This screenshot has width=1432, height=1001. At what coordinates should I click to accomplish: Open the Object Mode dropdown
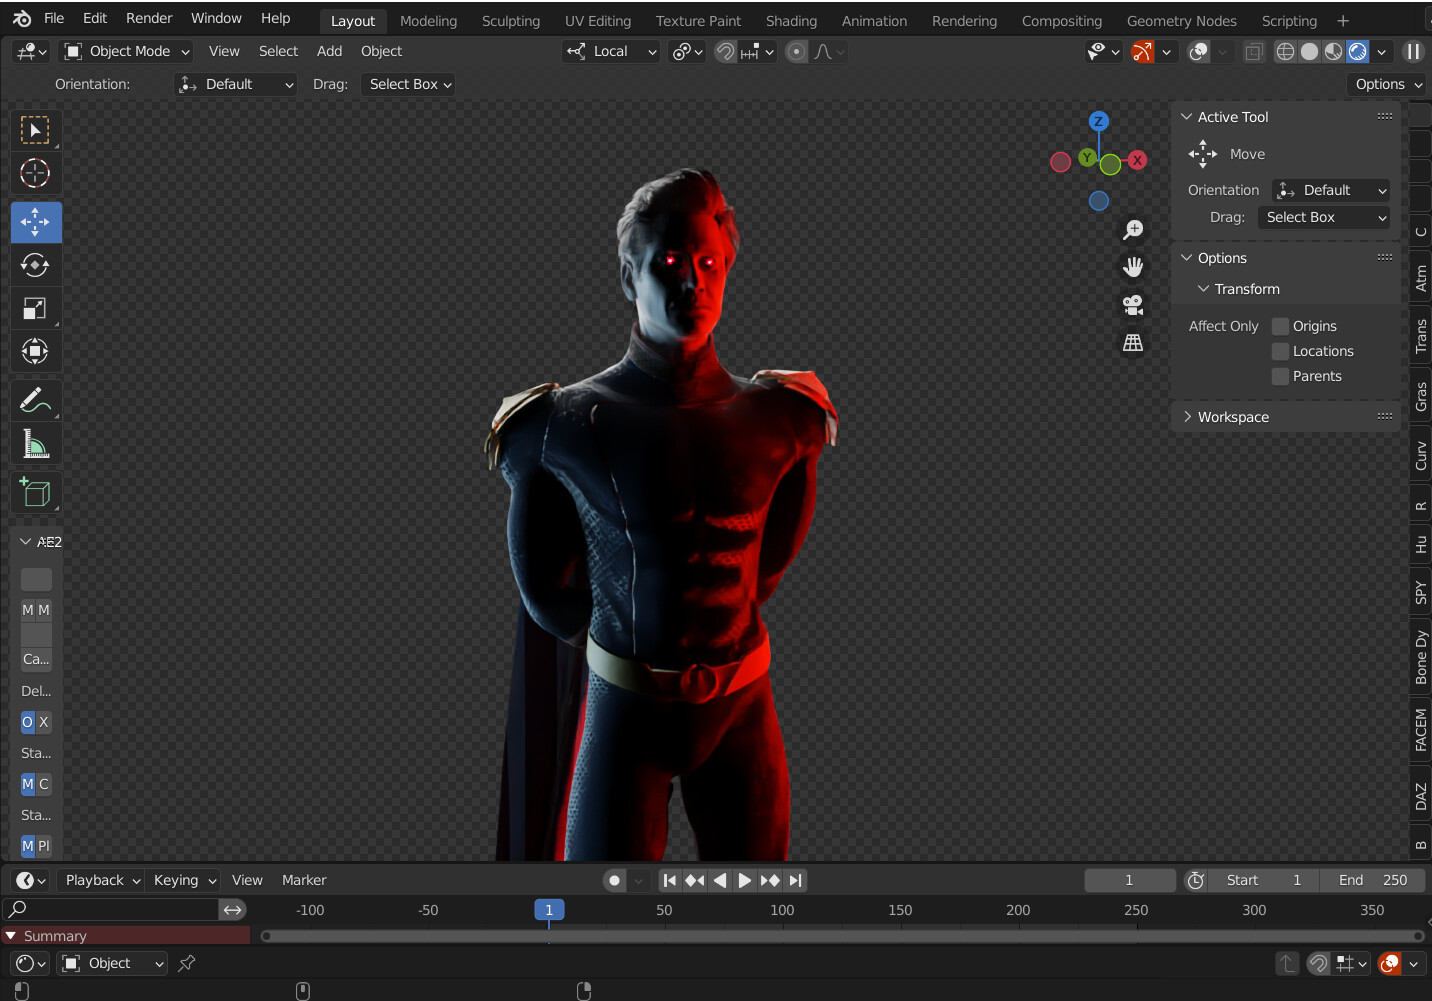click(x=125, y=51)
